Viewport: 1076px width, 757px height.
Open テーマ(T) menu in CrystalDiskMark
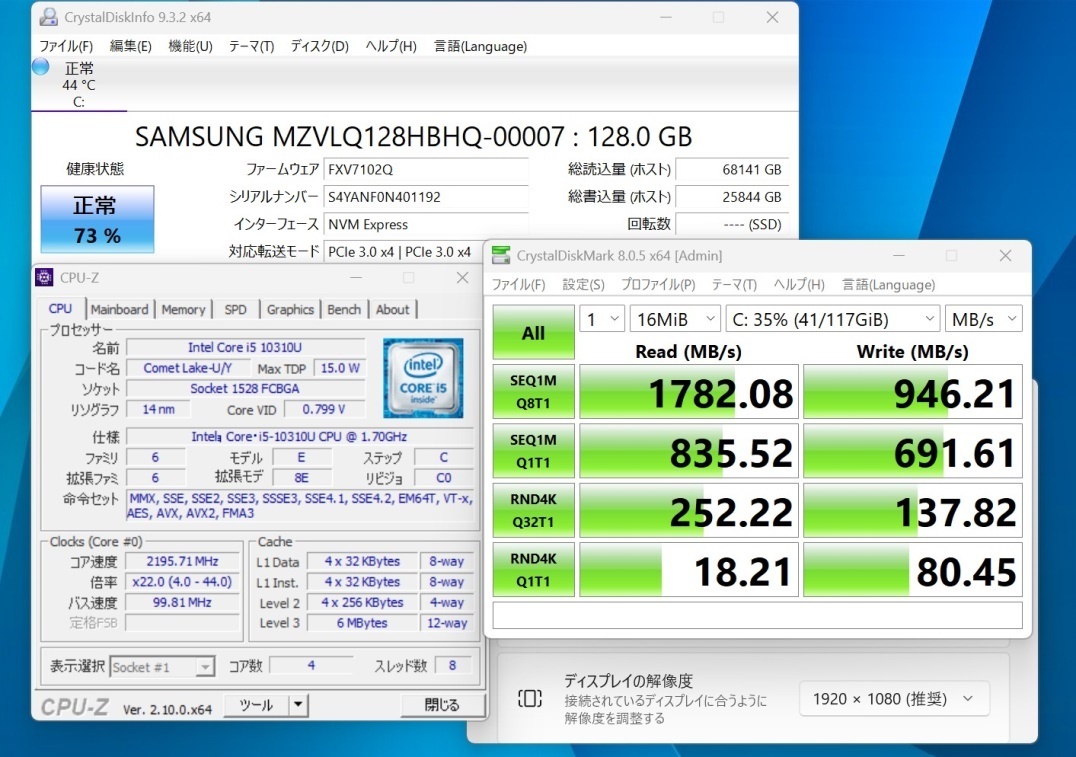pyautogui.click(x=734, y=284)
